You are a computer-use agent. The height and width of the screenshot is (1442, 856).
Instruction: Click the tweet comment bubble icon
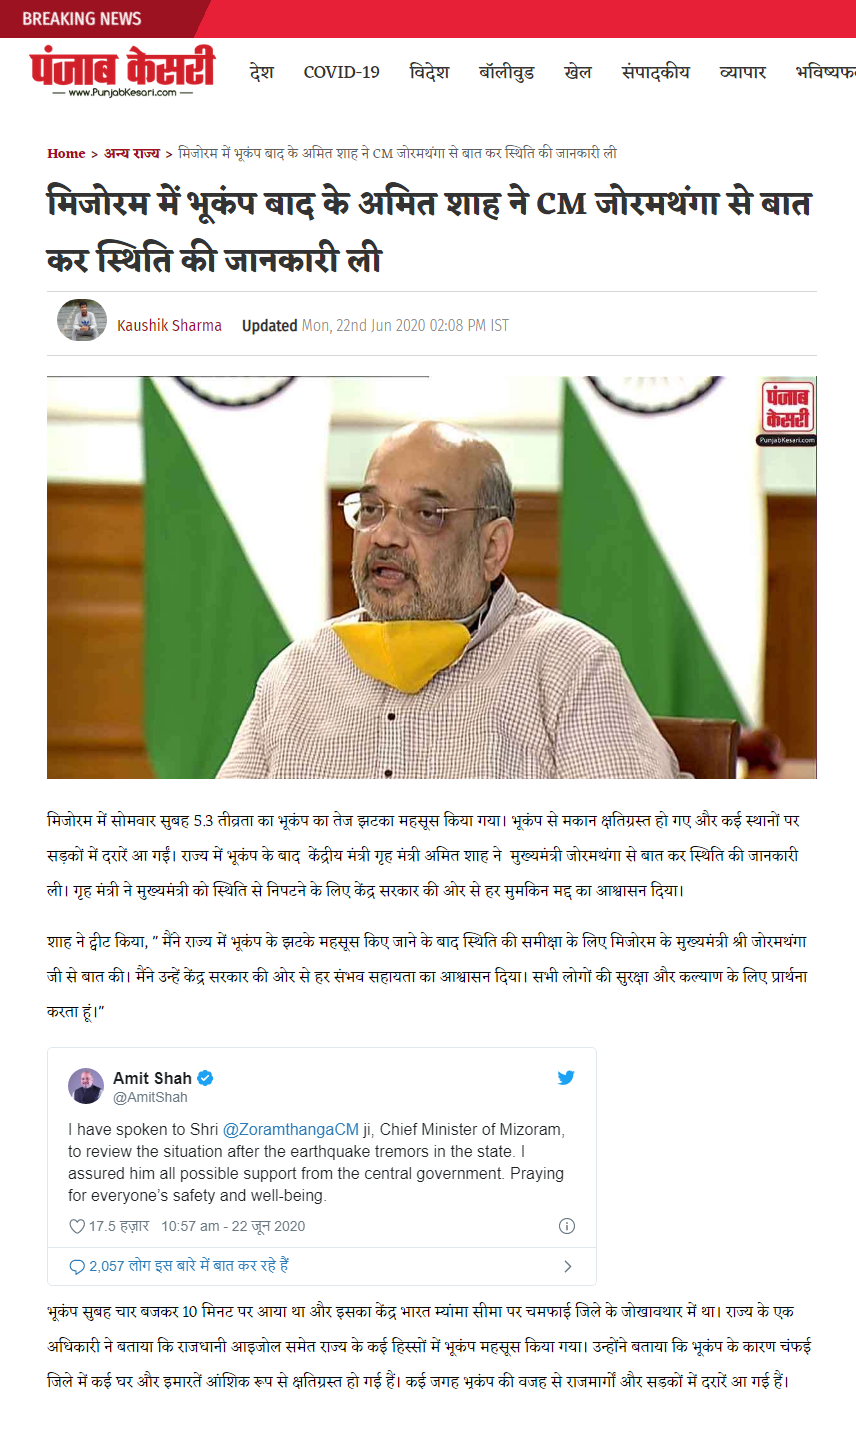click(77, 1266)
